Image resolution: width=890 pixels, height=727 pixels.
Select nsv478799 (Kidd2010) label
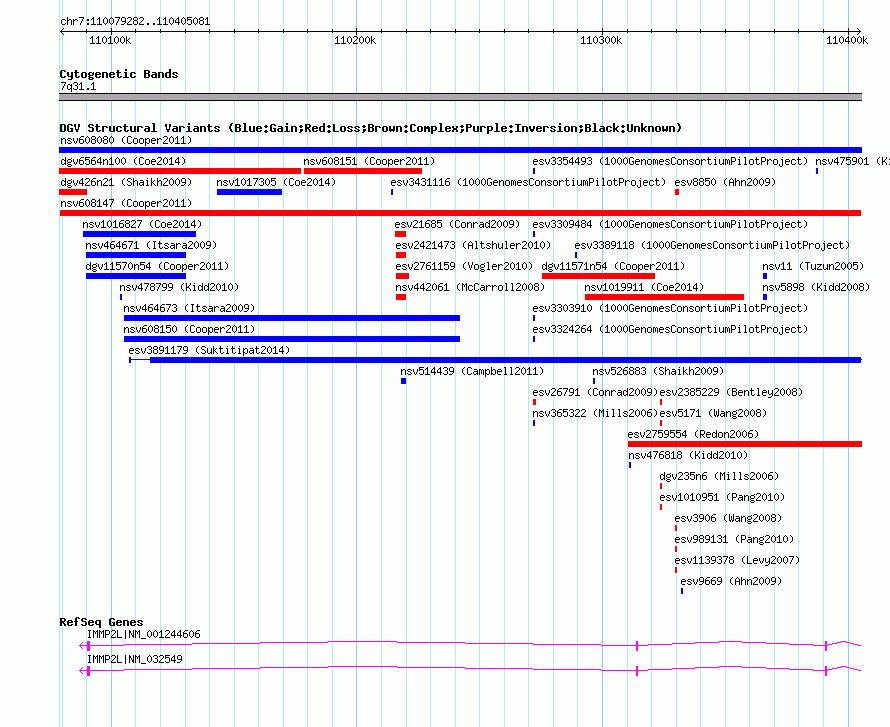click(179, 287)
